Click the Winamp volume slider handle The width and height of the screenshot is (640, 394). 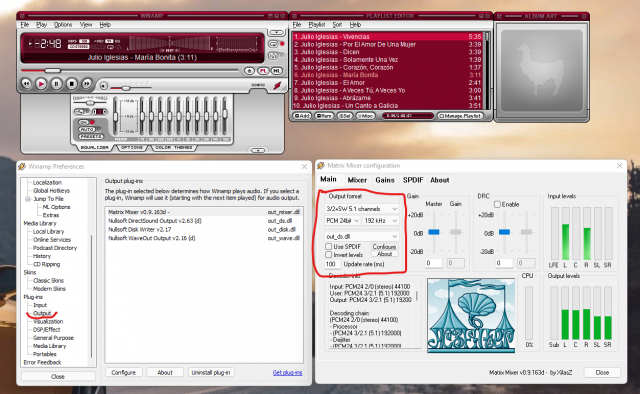(126, 88)
